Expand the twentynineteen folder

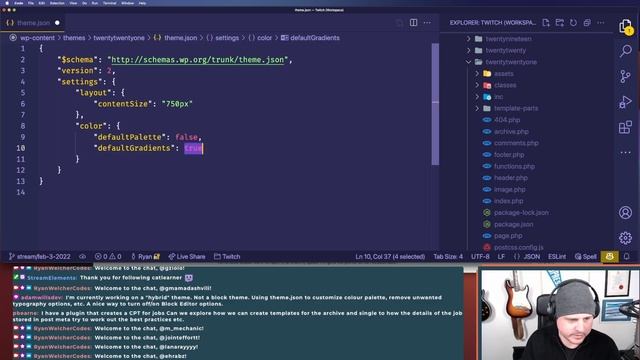(508, 39)
